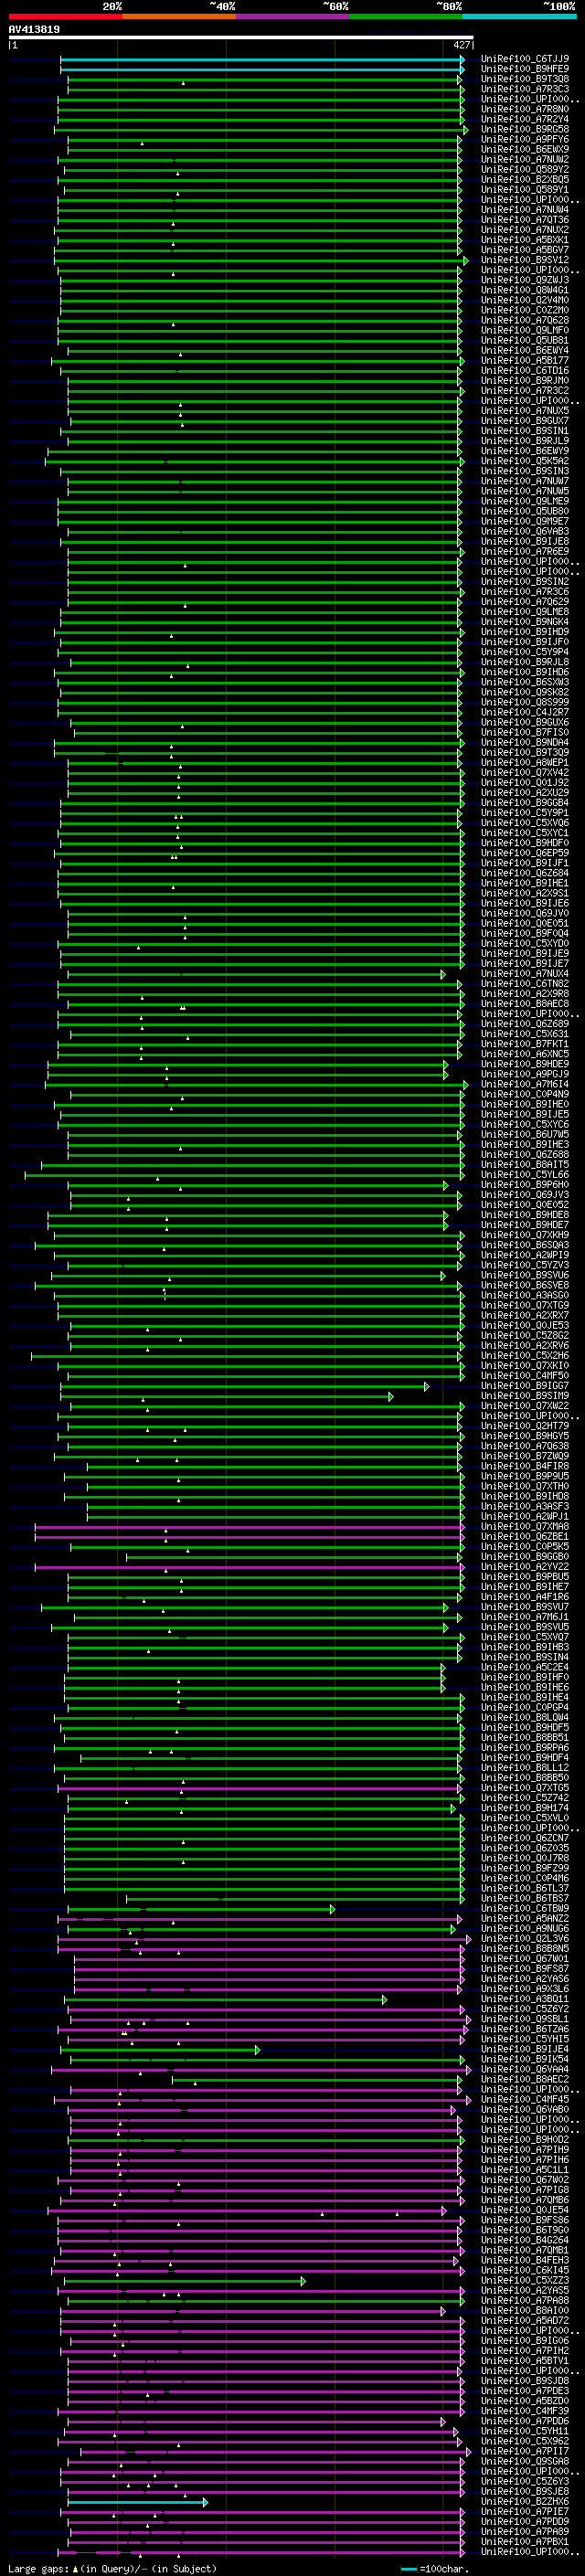Open hit UniRef100_B2ZHX6
Image resolution: width=585 pixels, height=2576 pixels.
[x=524, y=2502]
